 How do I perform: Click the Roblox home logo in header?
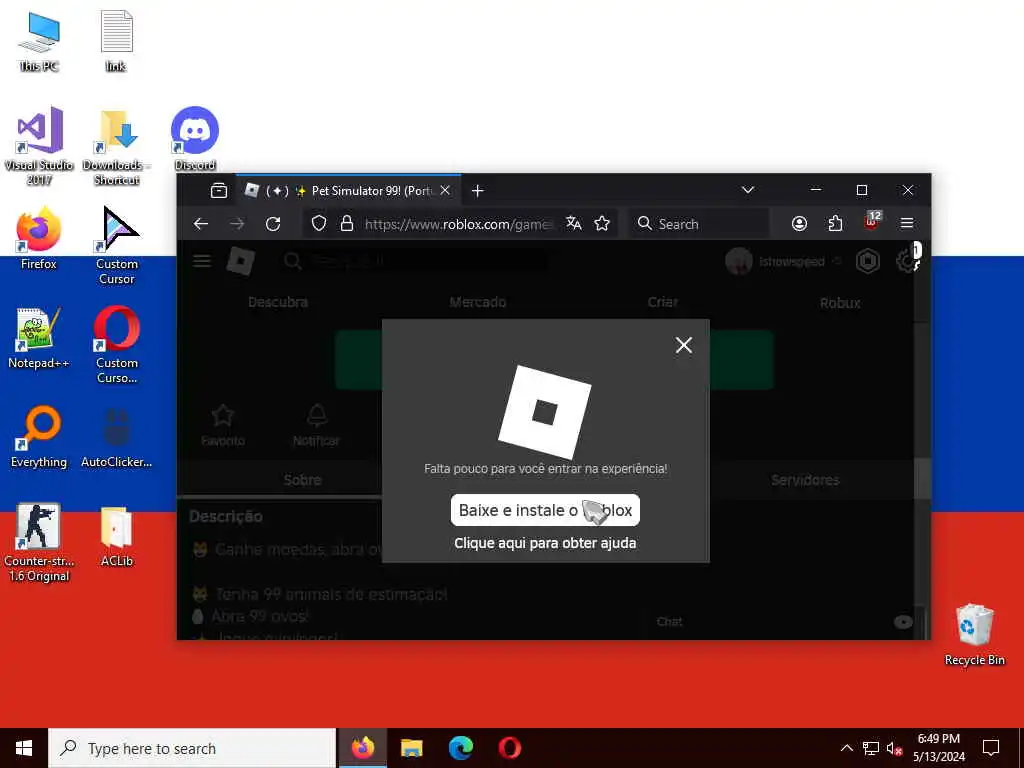point(240,261)
